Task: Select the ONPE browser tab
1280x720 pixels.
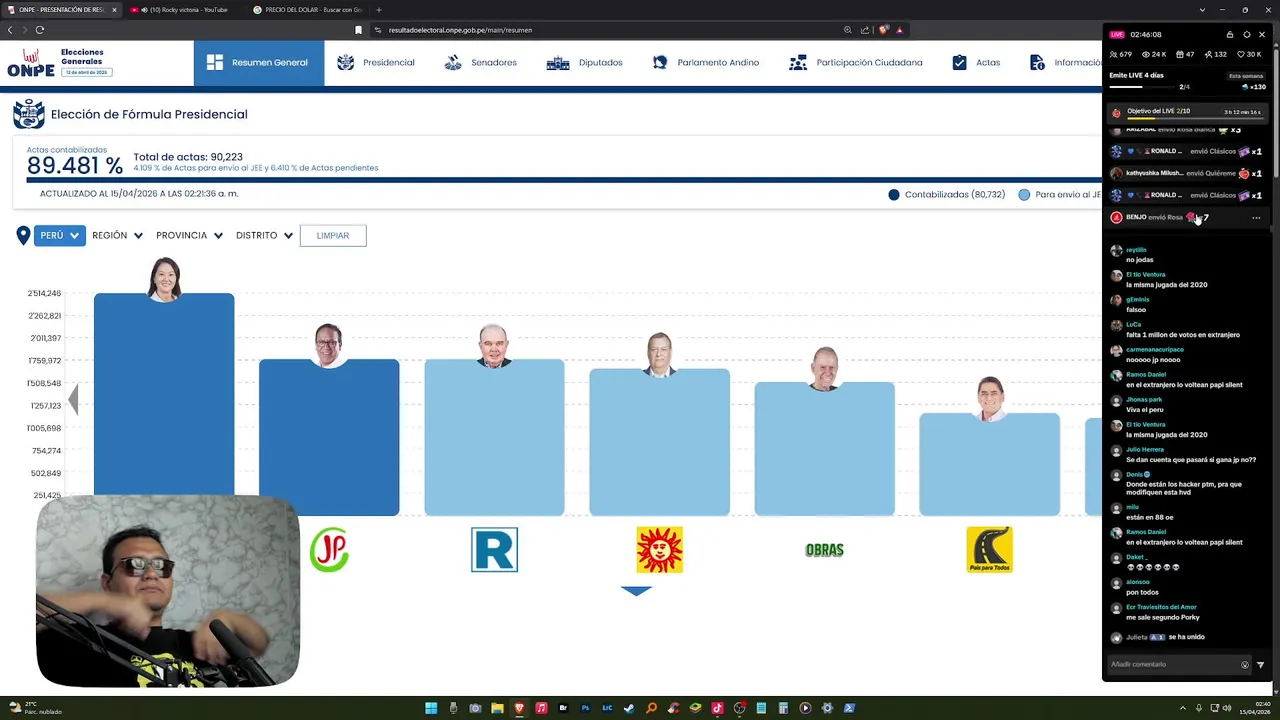Action: coord(62,10)
